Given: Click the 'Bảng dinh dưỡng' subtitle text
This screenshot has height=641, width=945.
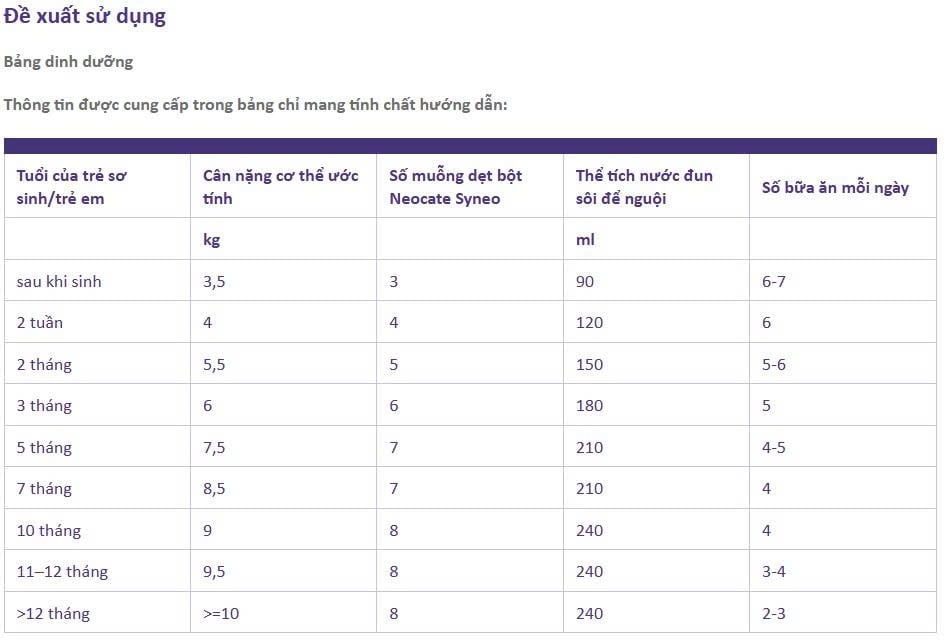Looking at the screenshot, I should point(68,62).
